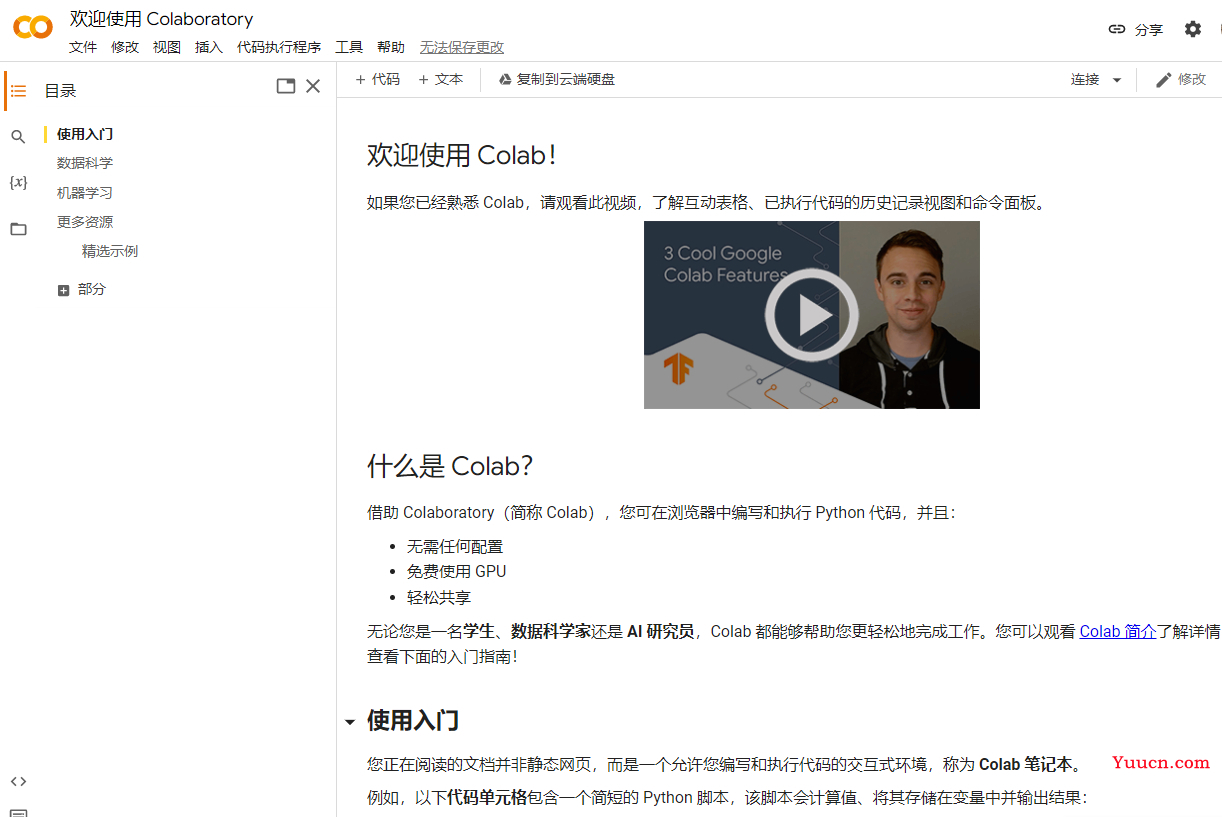Viewport: 1222px width, 817px height.
Task: Open the 帮助 menu
Action: (391, 47)
